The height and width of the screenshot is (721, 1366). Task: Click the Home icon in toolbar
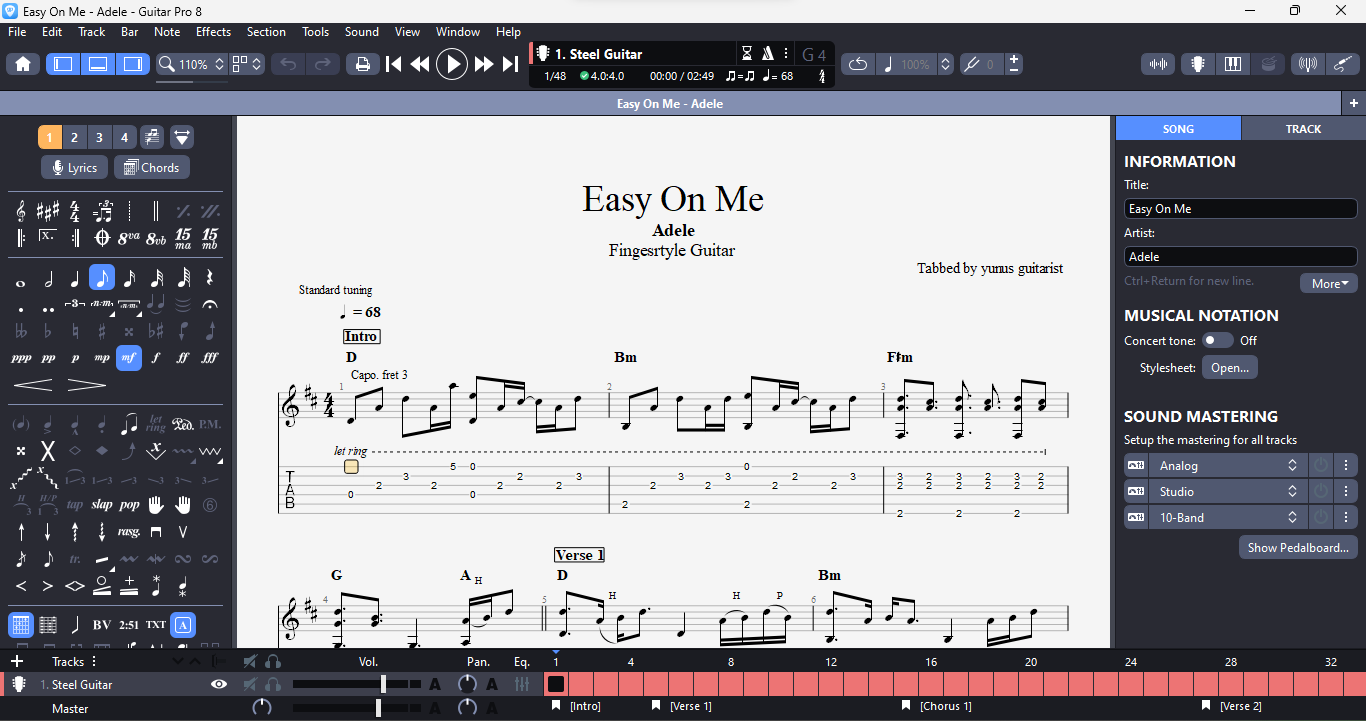23,64
